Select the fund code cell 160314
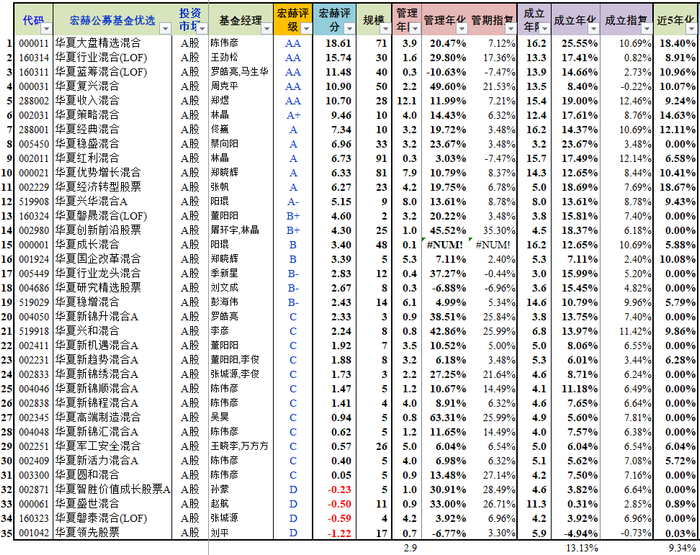The image size is (700, 555). (x=34, y=58)
